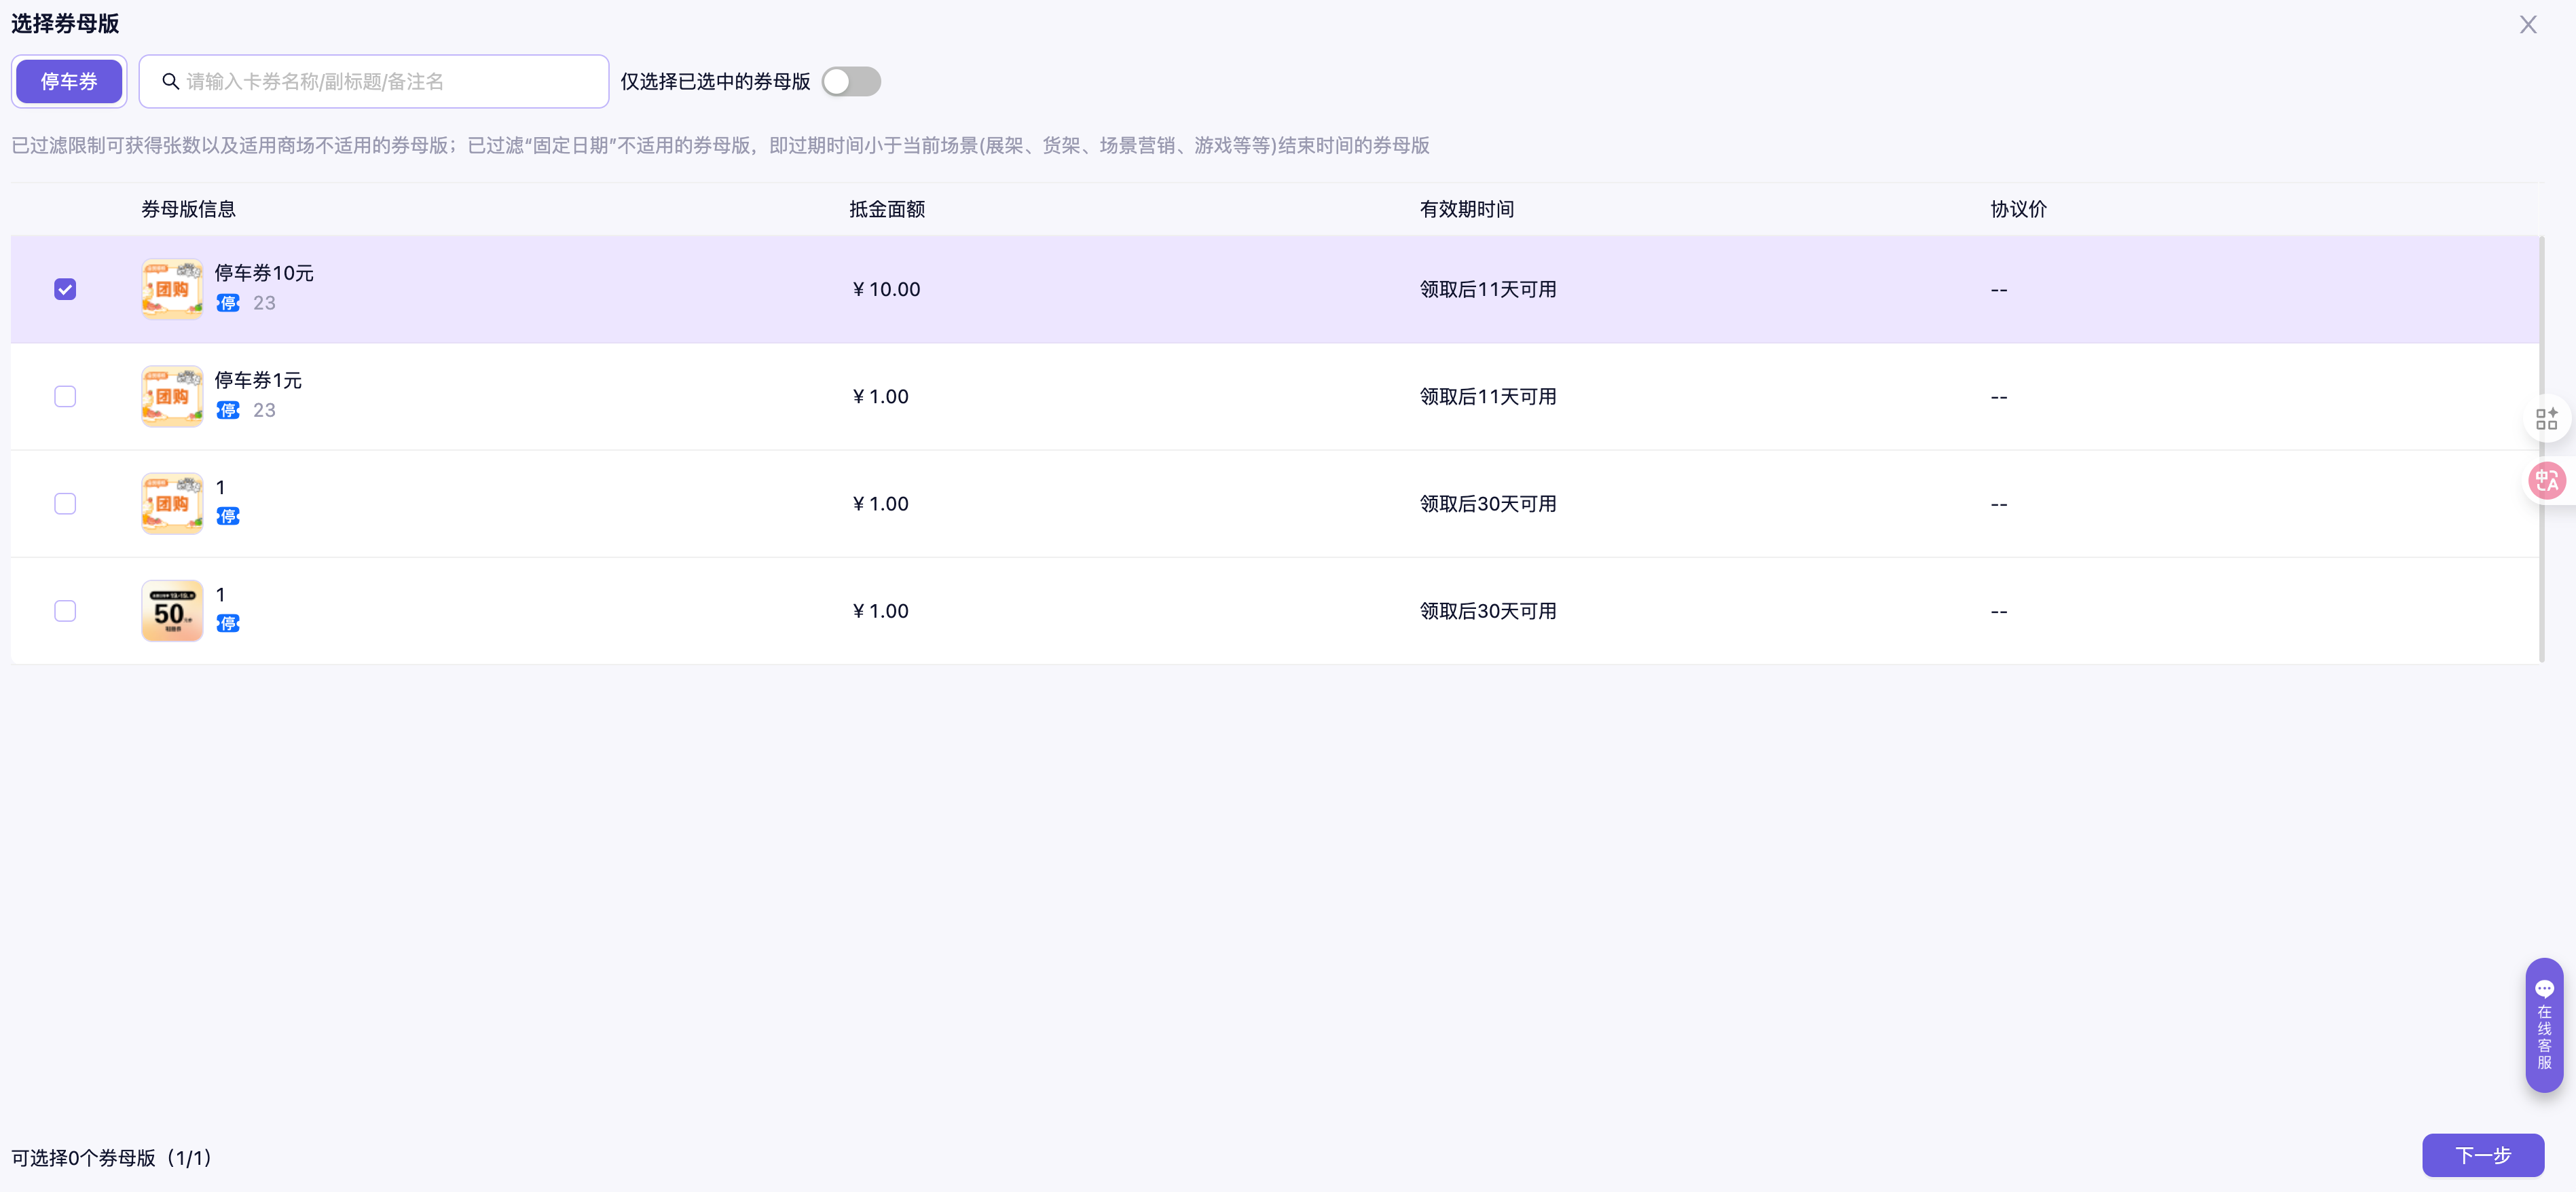Click the search magnifier icon
Screen dimensions: 2576x1192
click(x=171, y=81)
